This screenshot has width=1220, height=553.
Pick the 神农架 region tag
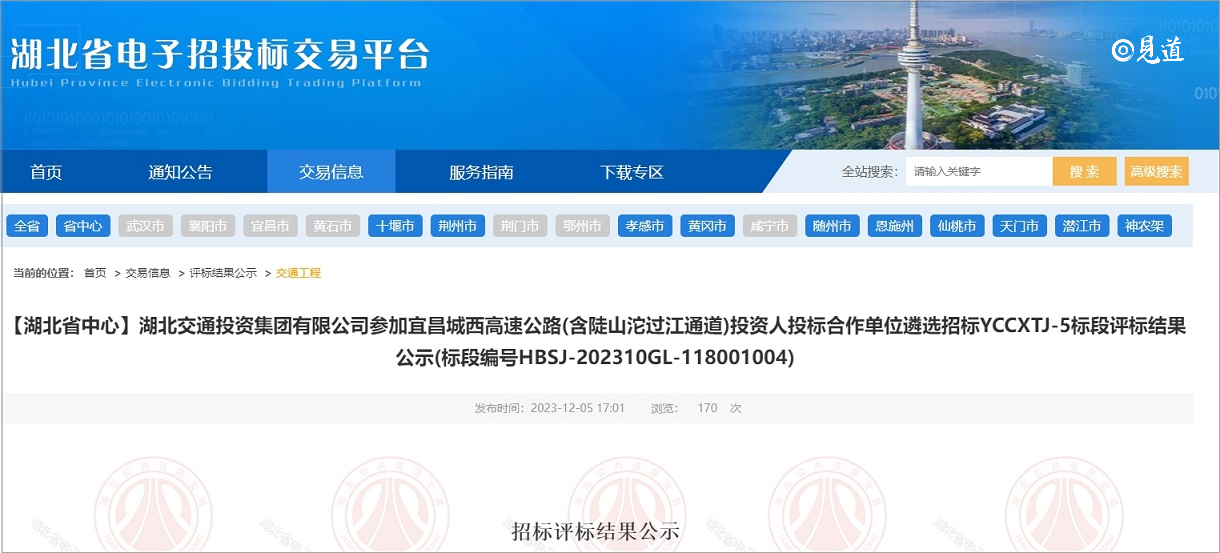click(1144, 226)
